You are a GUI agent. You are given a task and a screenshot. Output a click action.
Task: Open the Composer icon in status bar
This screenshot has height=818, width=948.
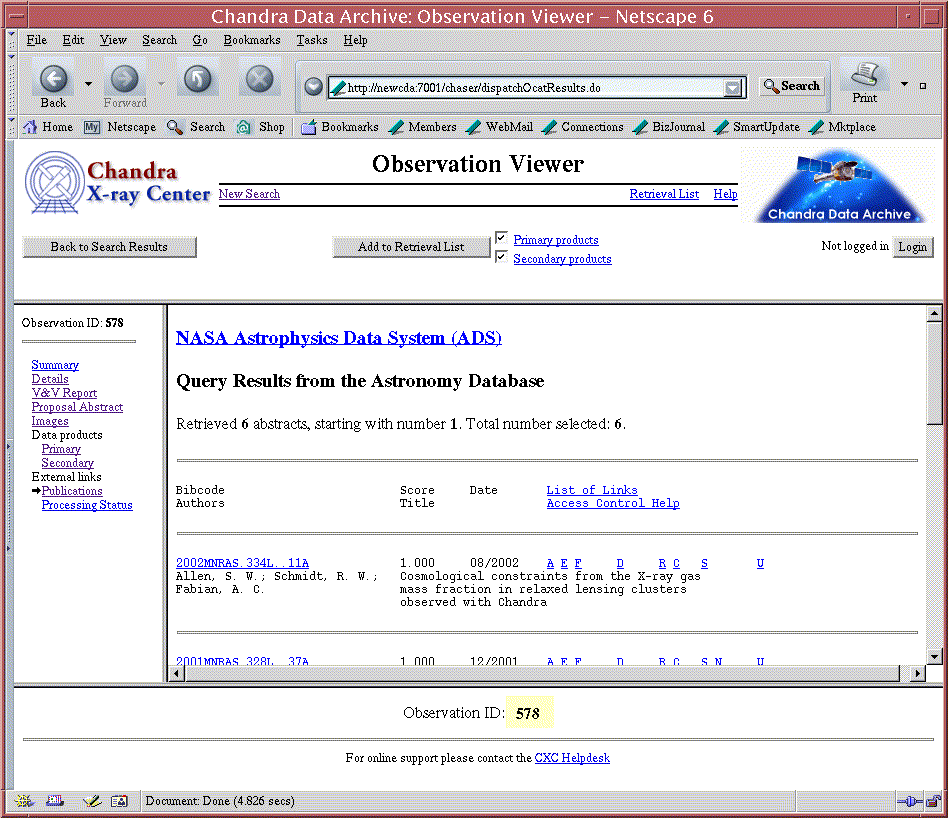pyautogui.click(x=91, y=801)
